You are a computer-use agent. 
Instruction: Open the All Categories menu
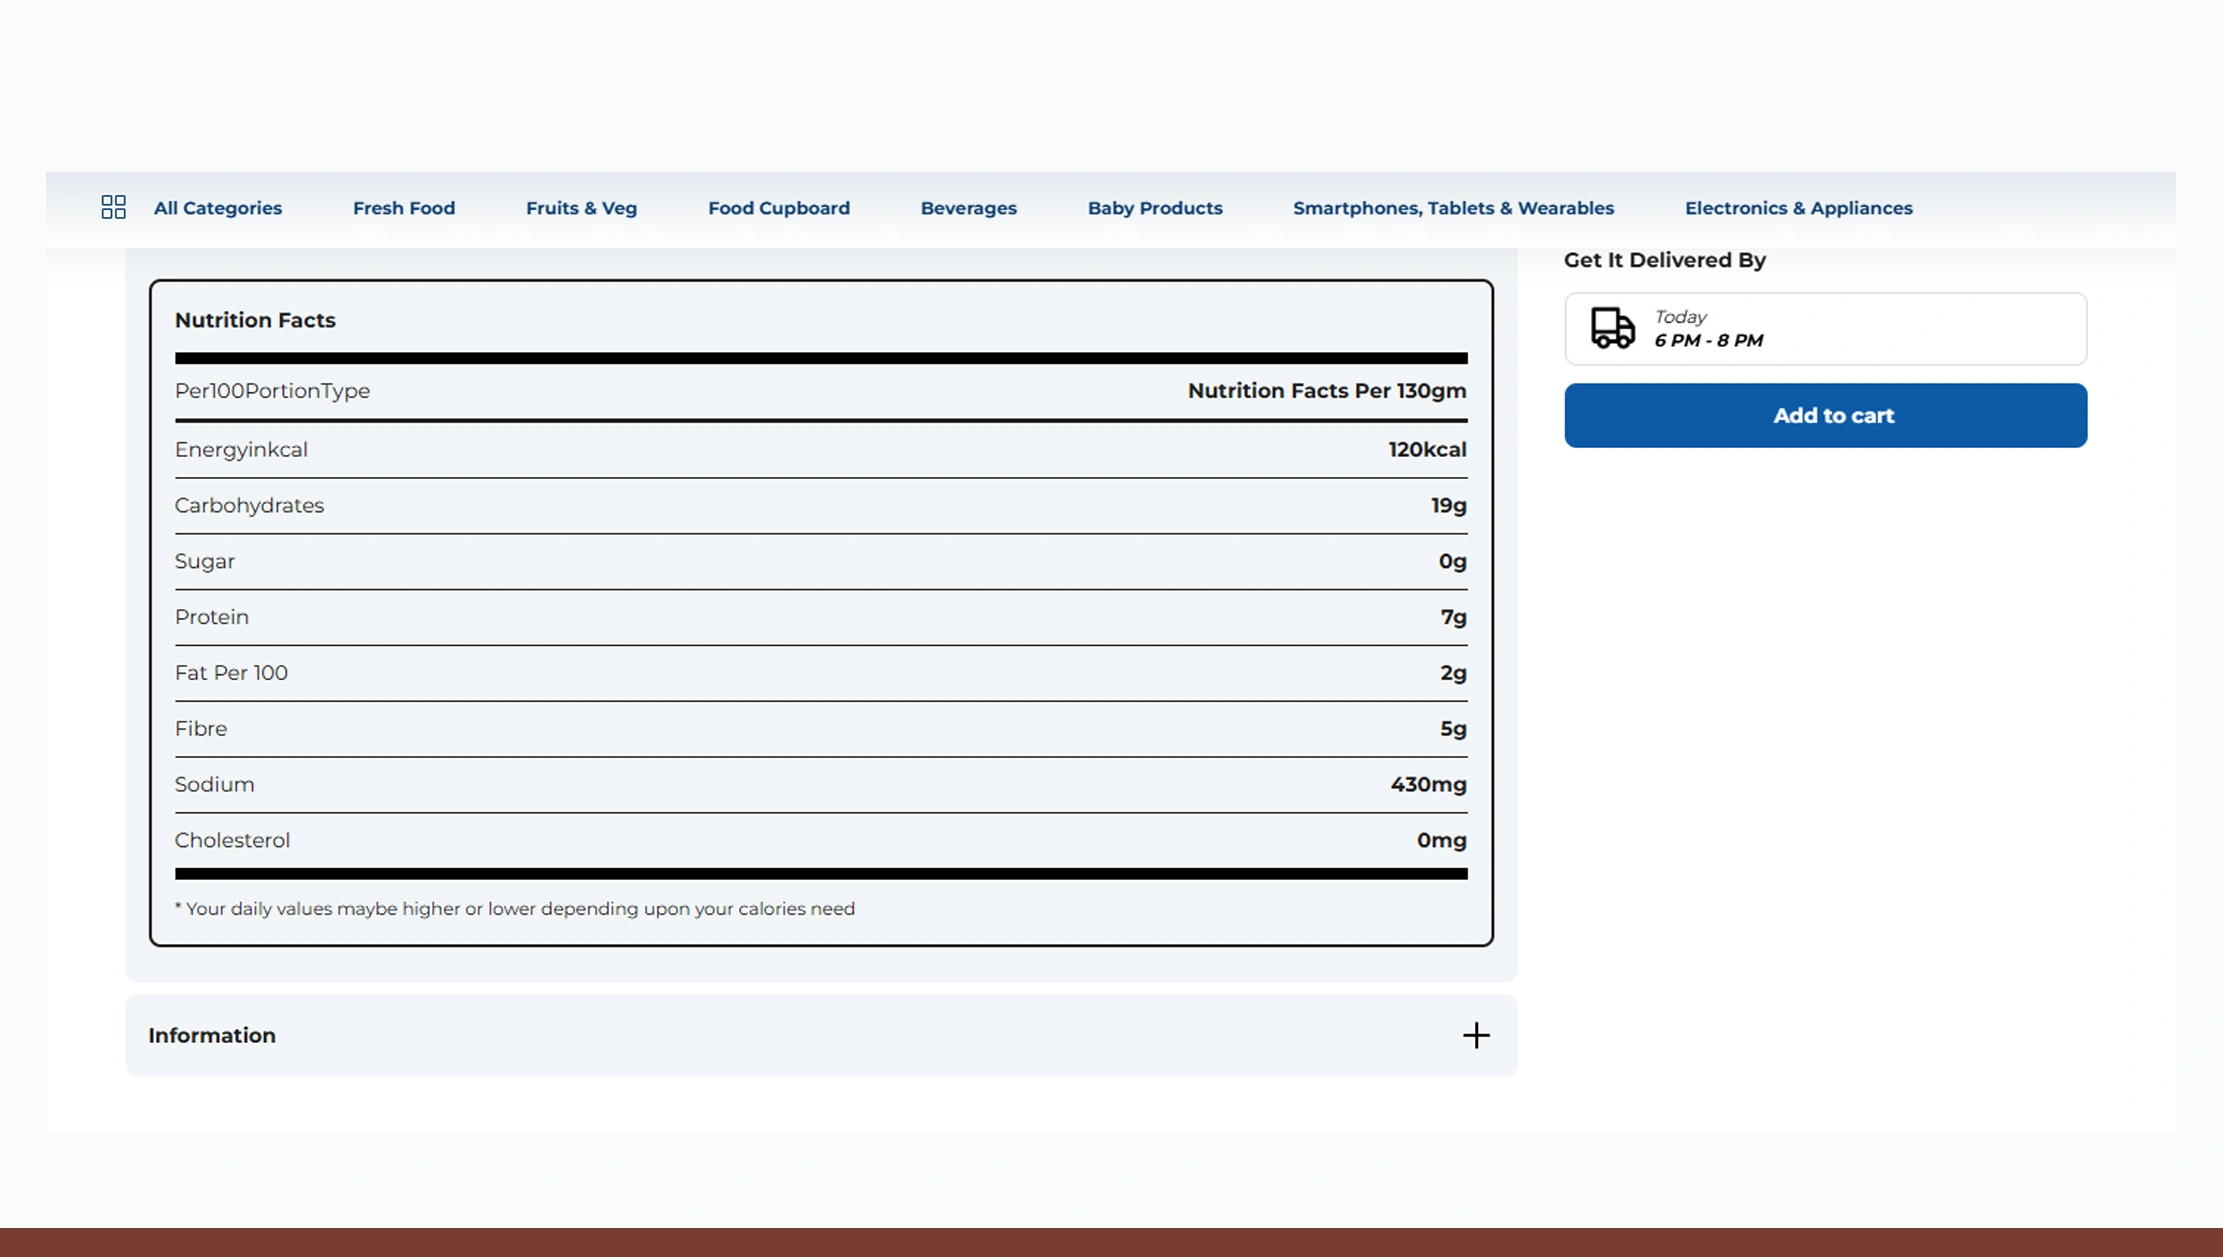(x=217, y=208)
